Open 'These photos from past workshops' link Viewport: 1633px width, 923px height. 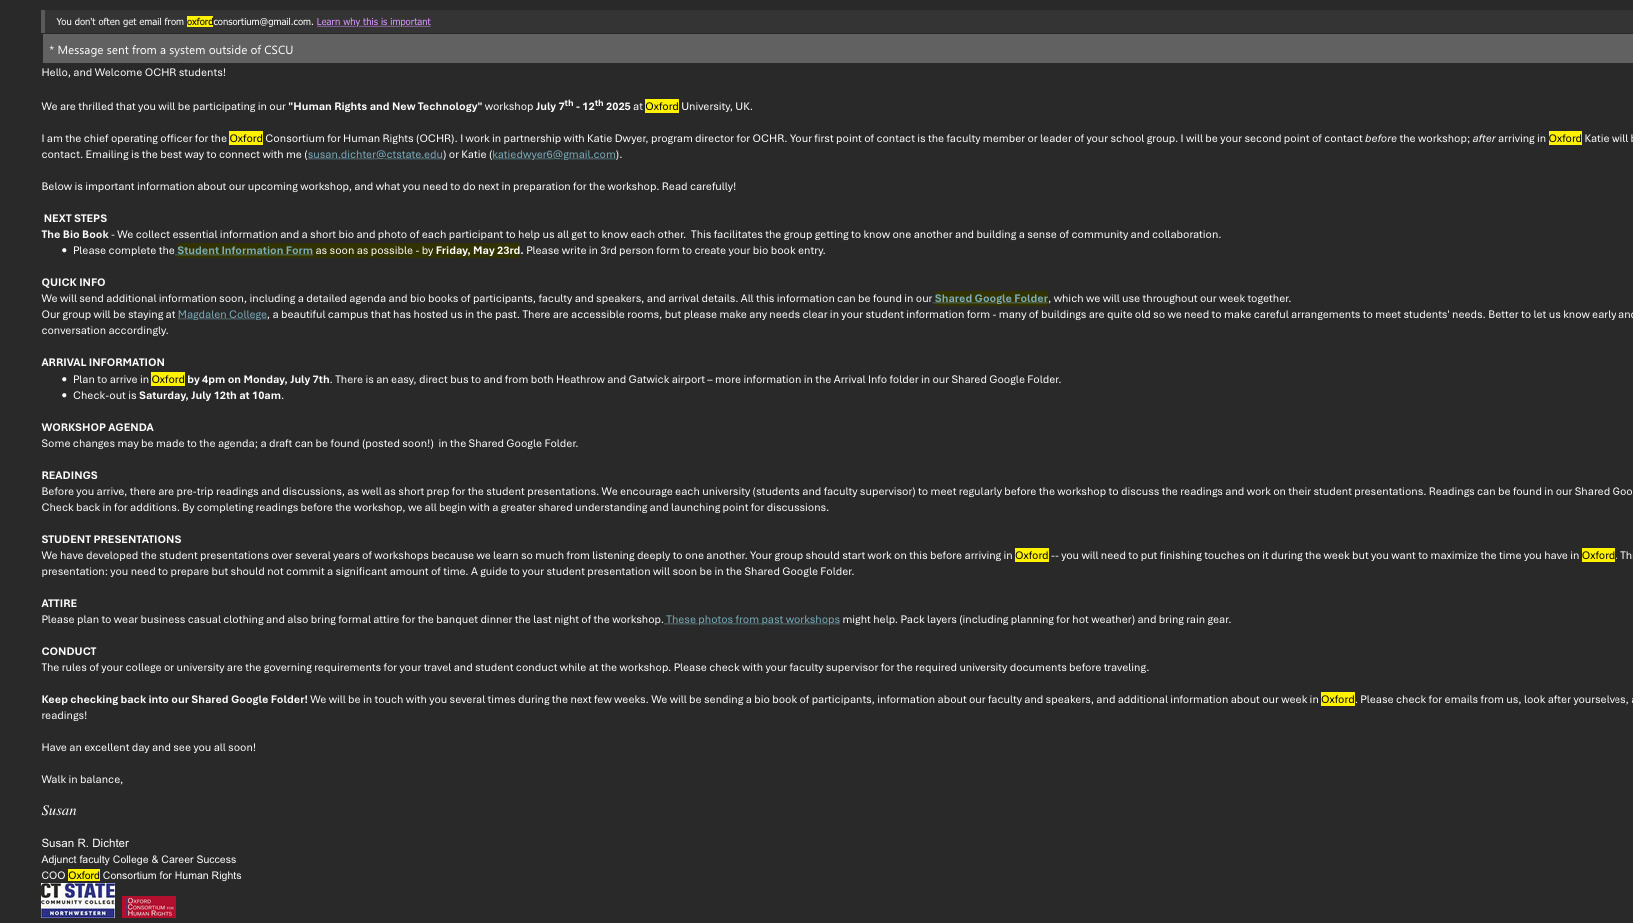coord(753,620)
